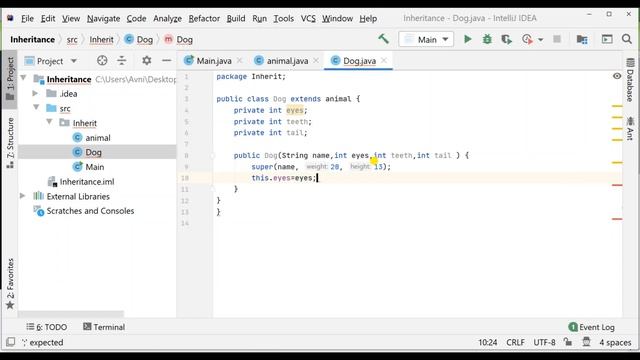Close the Dog.java tab

click(384, 60)
